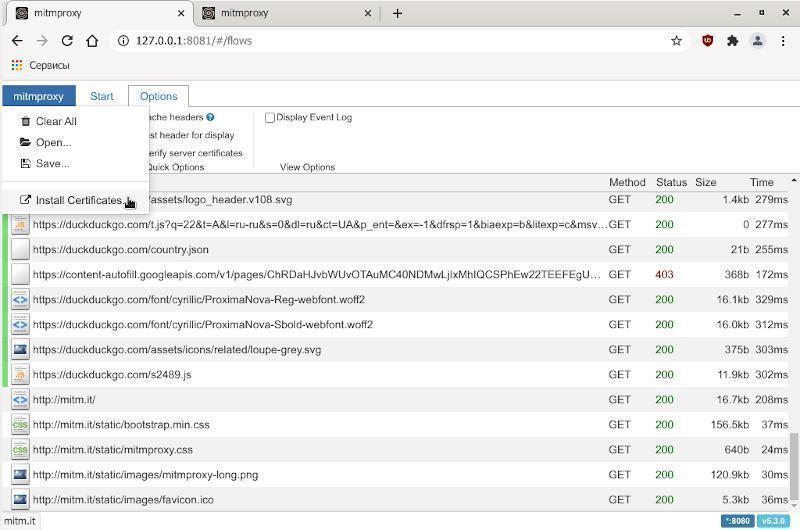Click the v5.3.0 version badge
This screenshot has width=800, height=530.
pos(773,521)
